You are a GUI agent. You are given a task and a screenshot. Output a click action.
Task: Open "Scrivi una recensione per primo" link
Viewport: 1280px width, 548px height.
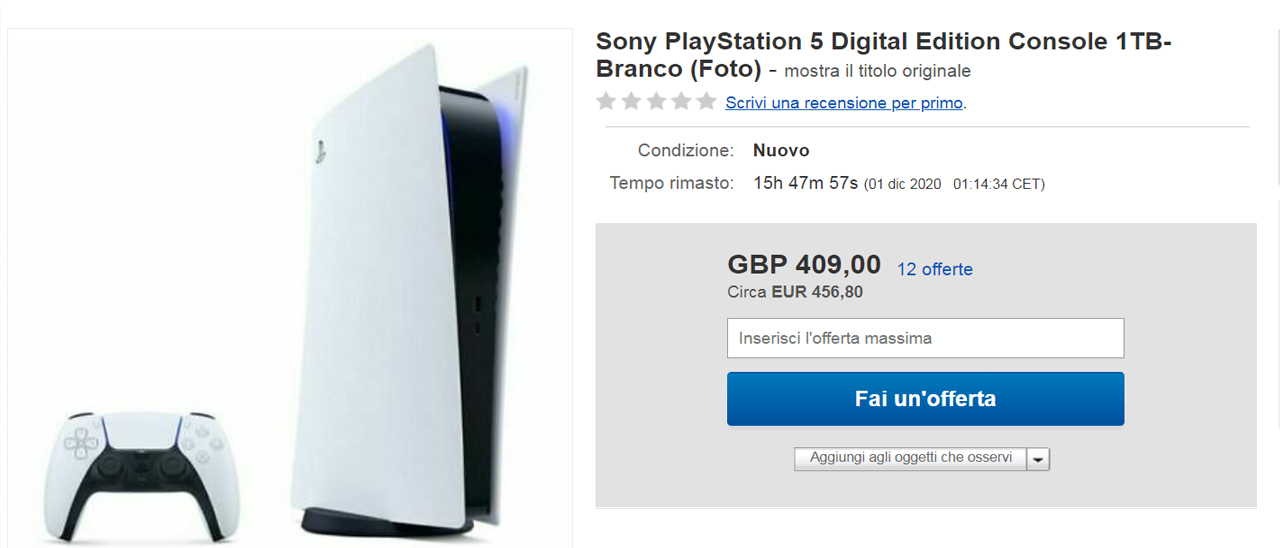tap(844, 103)
